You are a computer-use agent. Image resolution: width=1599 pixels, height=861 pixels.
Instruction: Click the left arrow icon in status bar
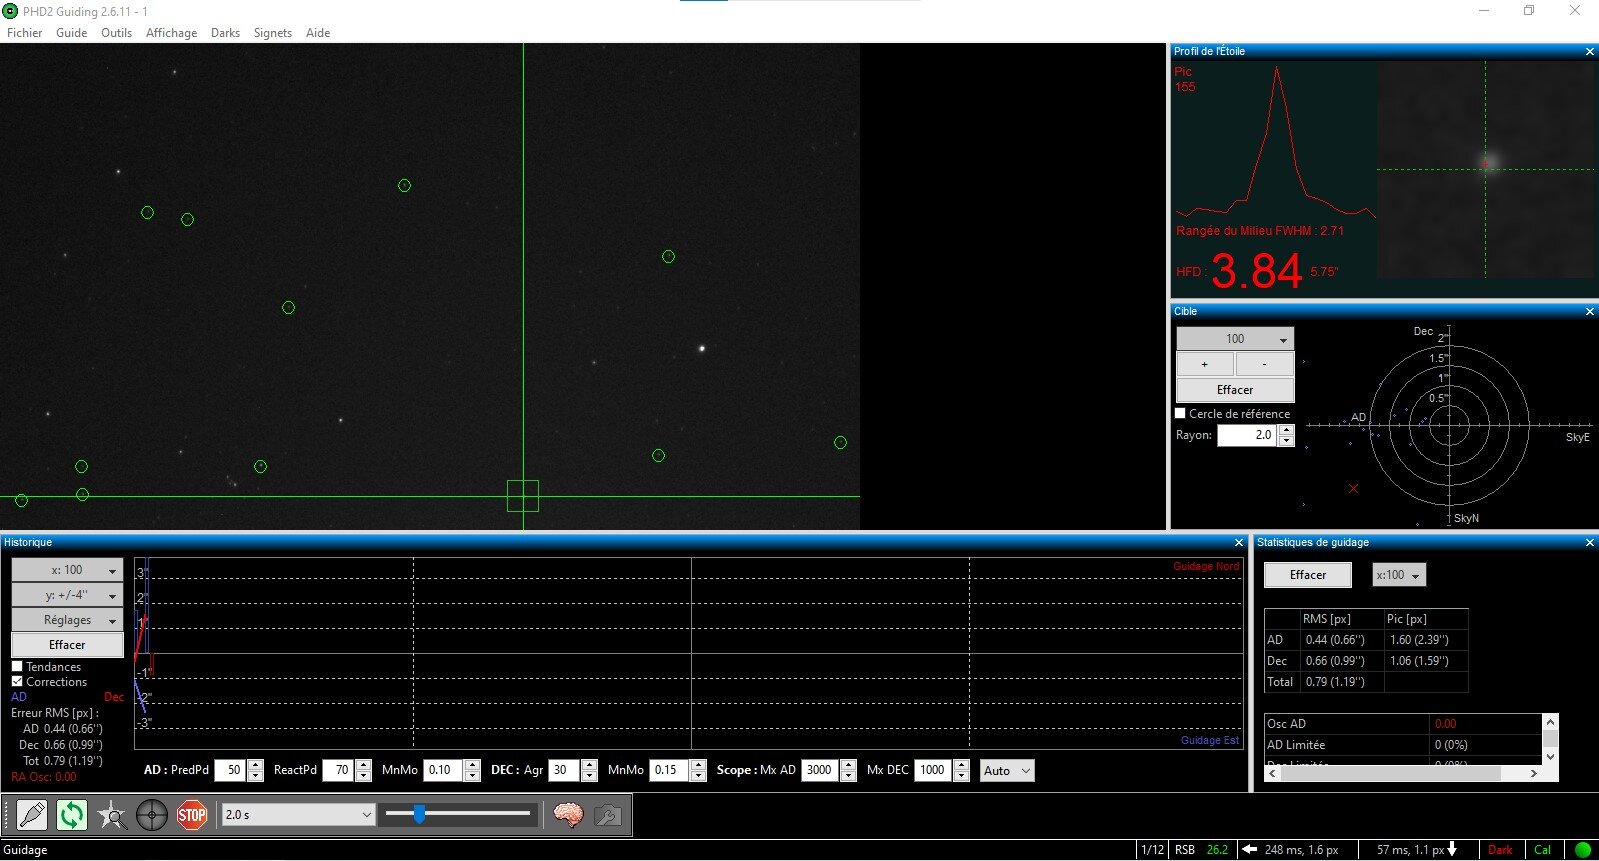(x=1249, y=850)
